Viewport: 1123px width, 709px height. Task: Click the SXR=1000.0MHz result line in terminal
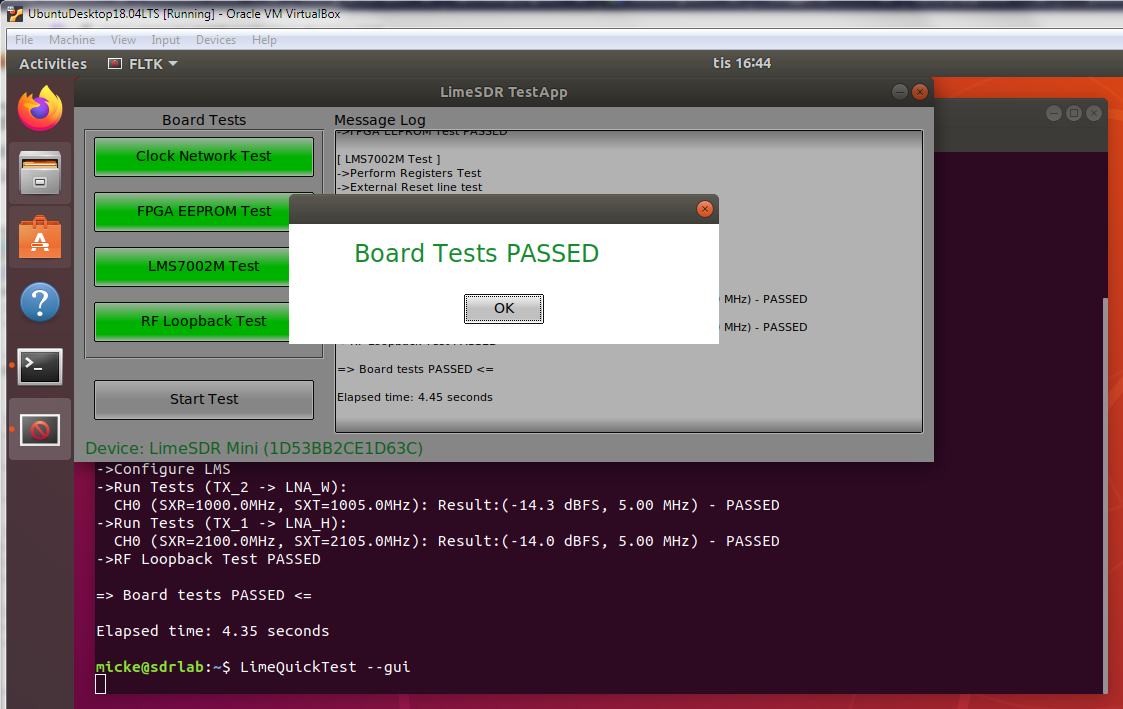pyautogui.click(x=446, y=505)
